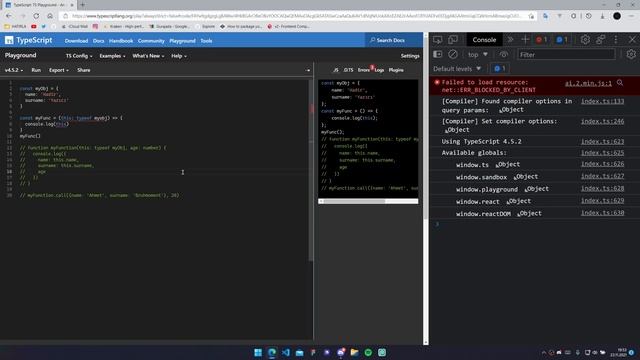The height and width of the screenshot is (360, 640).
Task: Click the Search Docs field
Action: click(x=393, y=40)
